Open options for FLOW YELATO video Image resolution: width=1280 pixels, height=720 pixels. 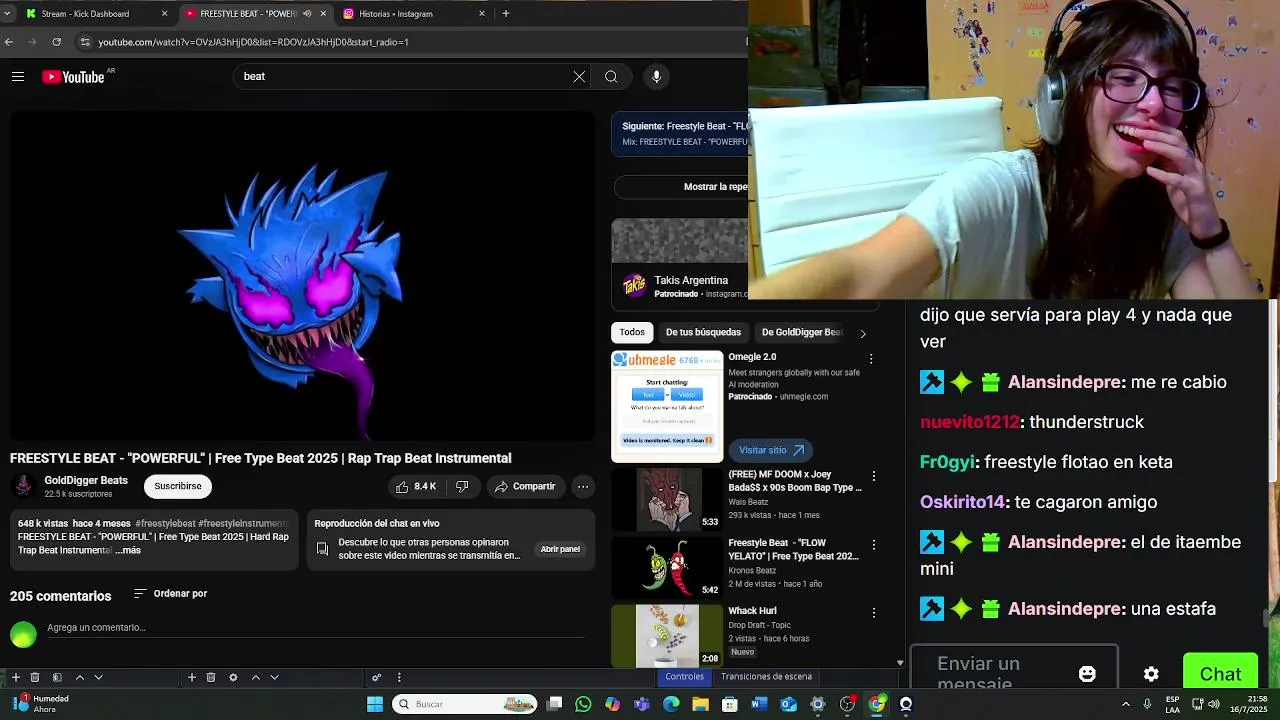[874, 545]
